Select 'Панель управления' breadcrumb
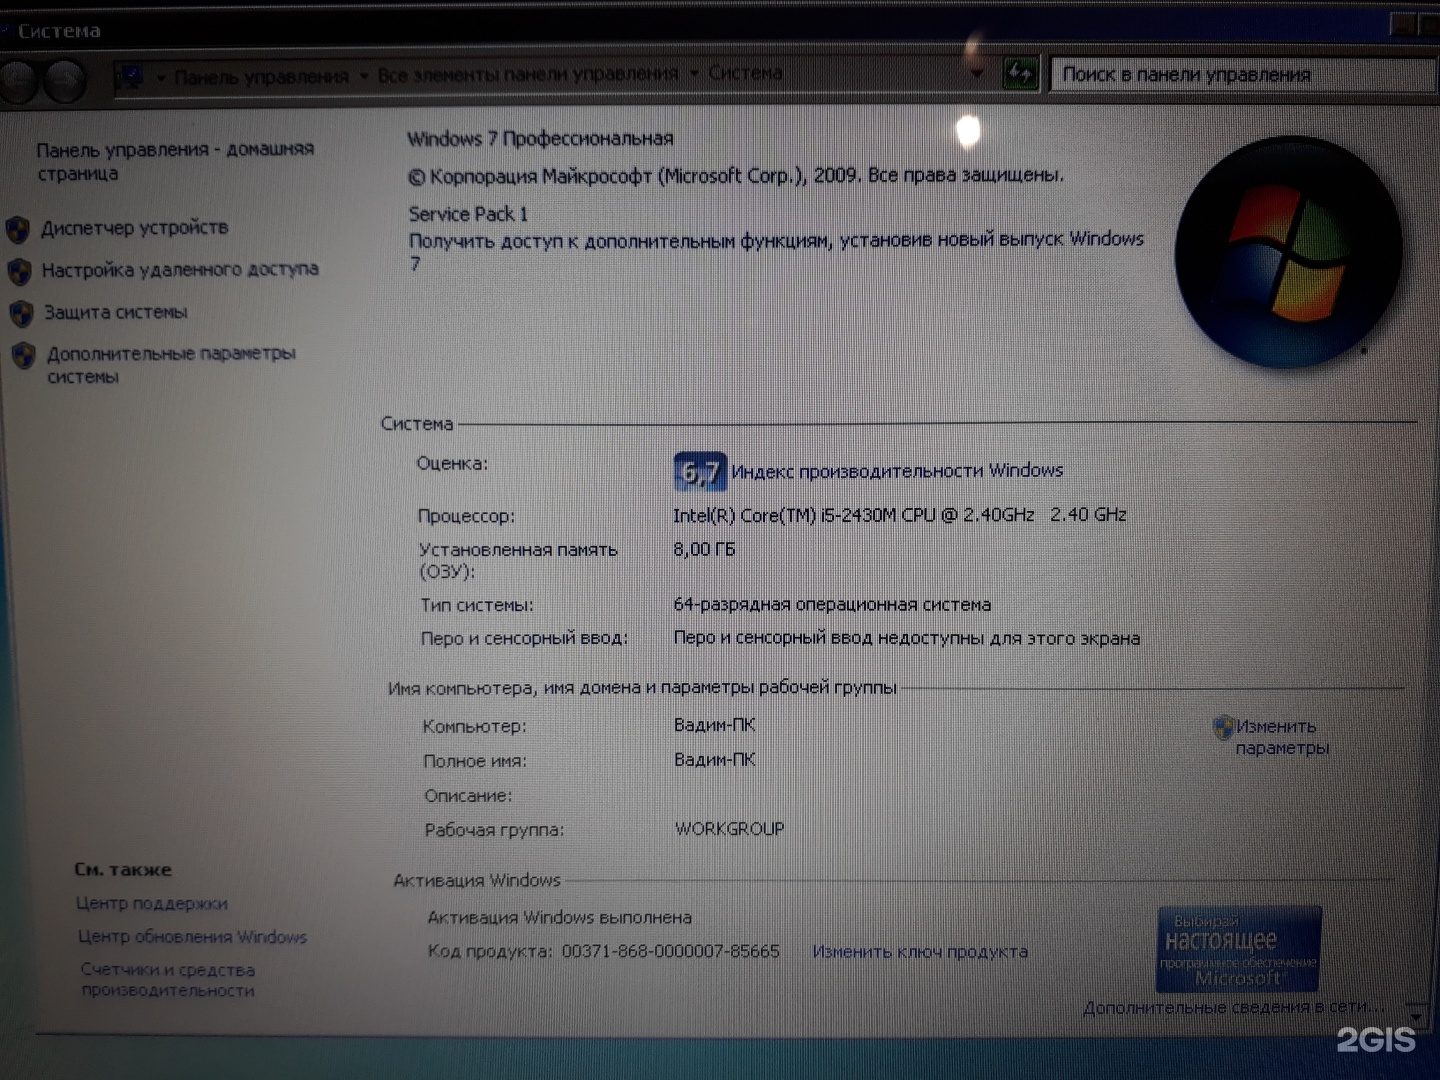Screen dimensions: 1440x1080 point(261,76)
